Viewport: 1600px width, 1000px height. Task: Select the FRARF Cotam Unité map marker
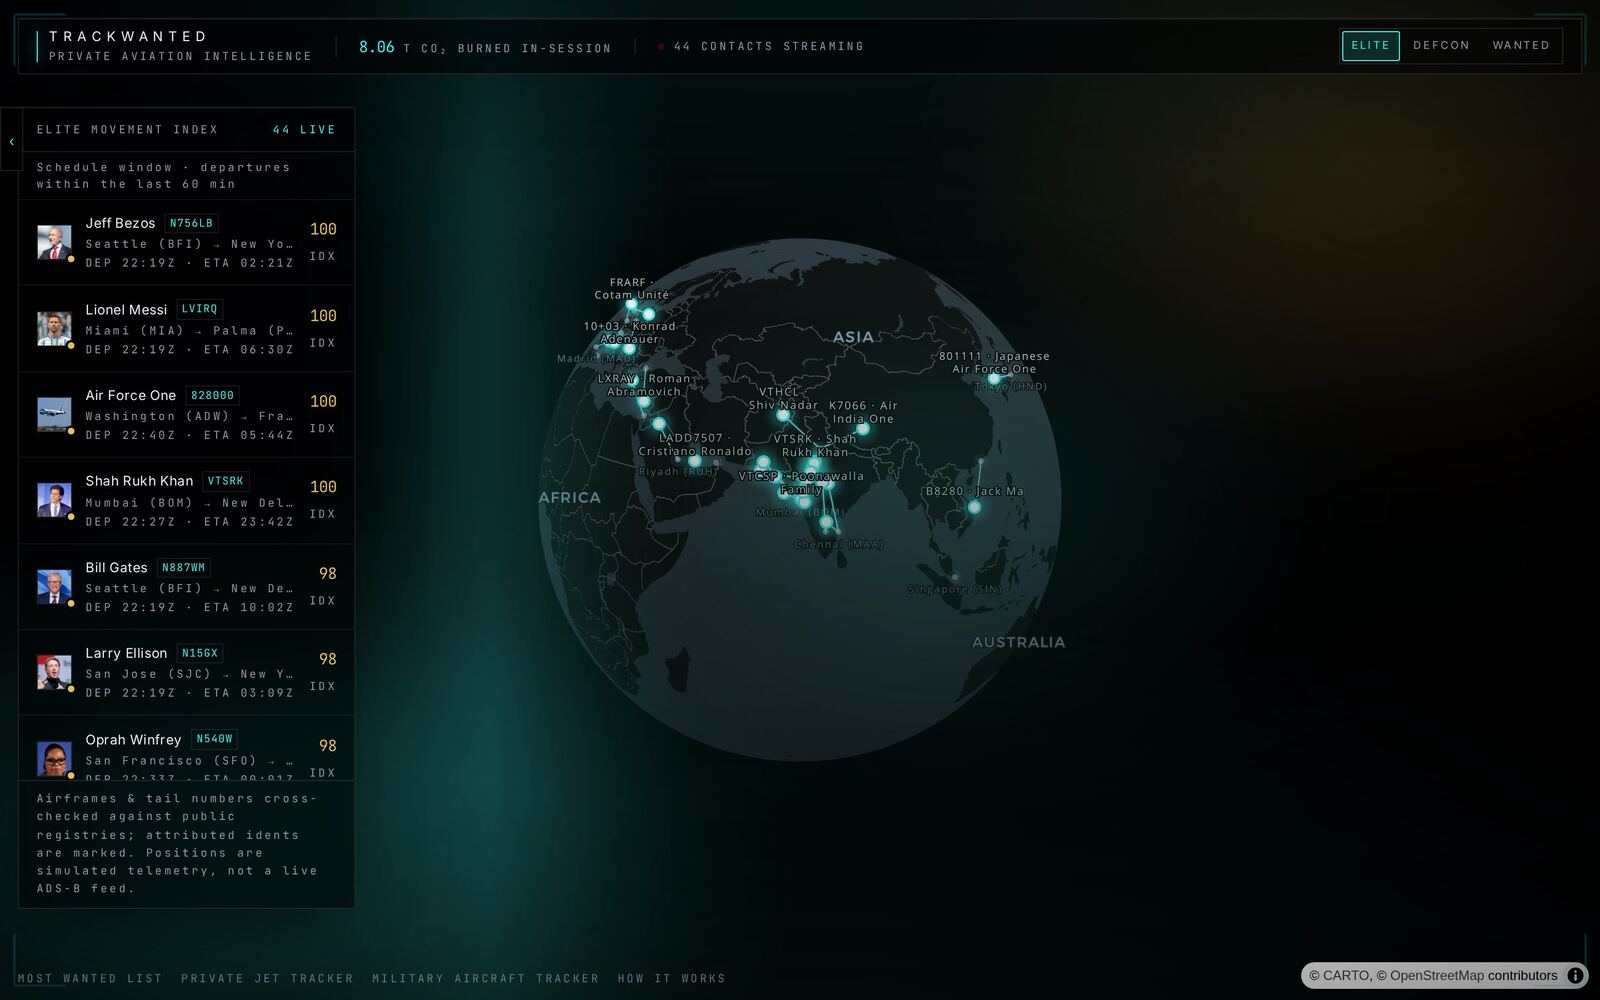pos(631,304)
